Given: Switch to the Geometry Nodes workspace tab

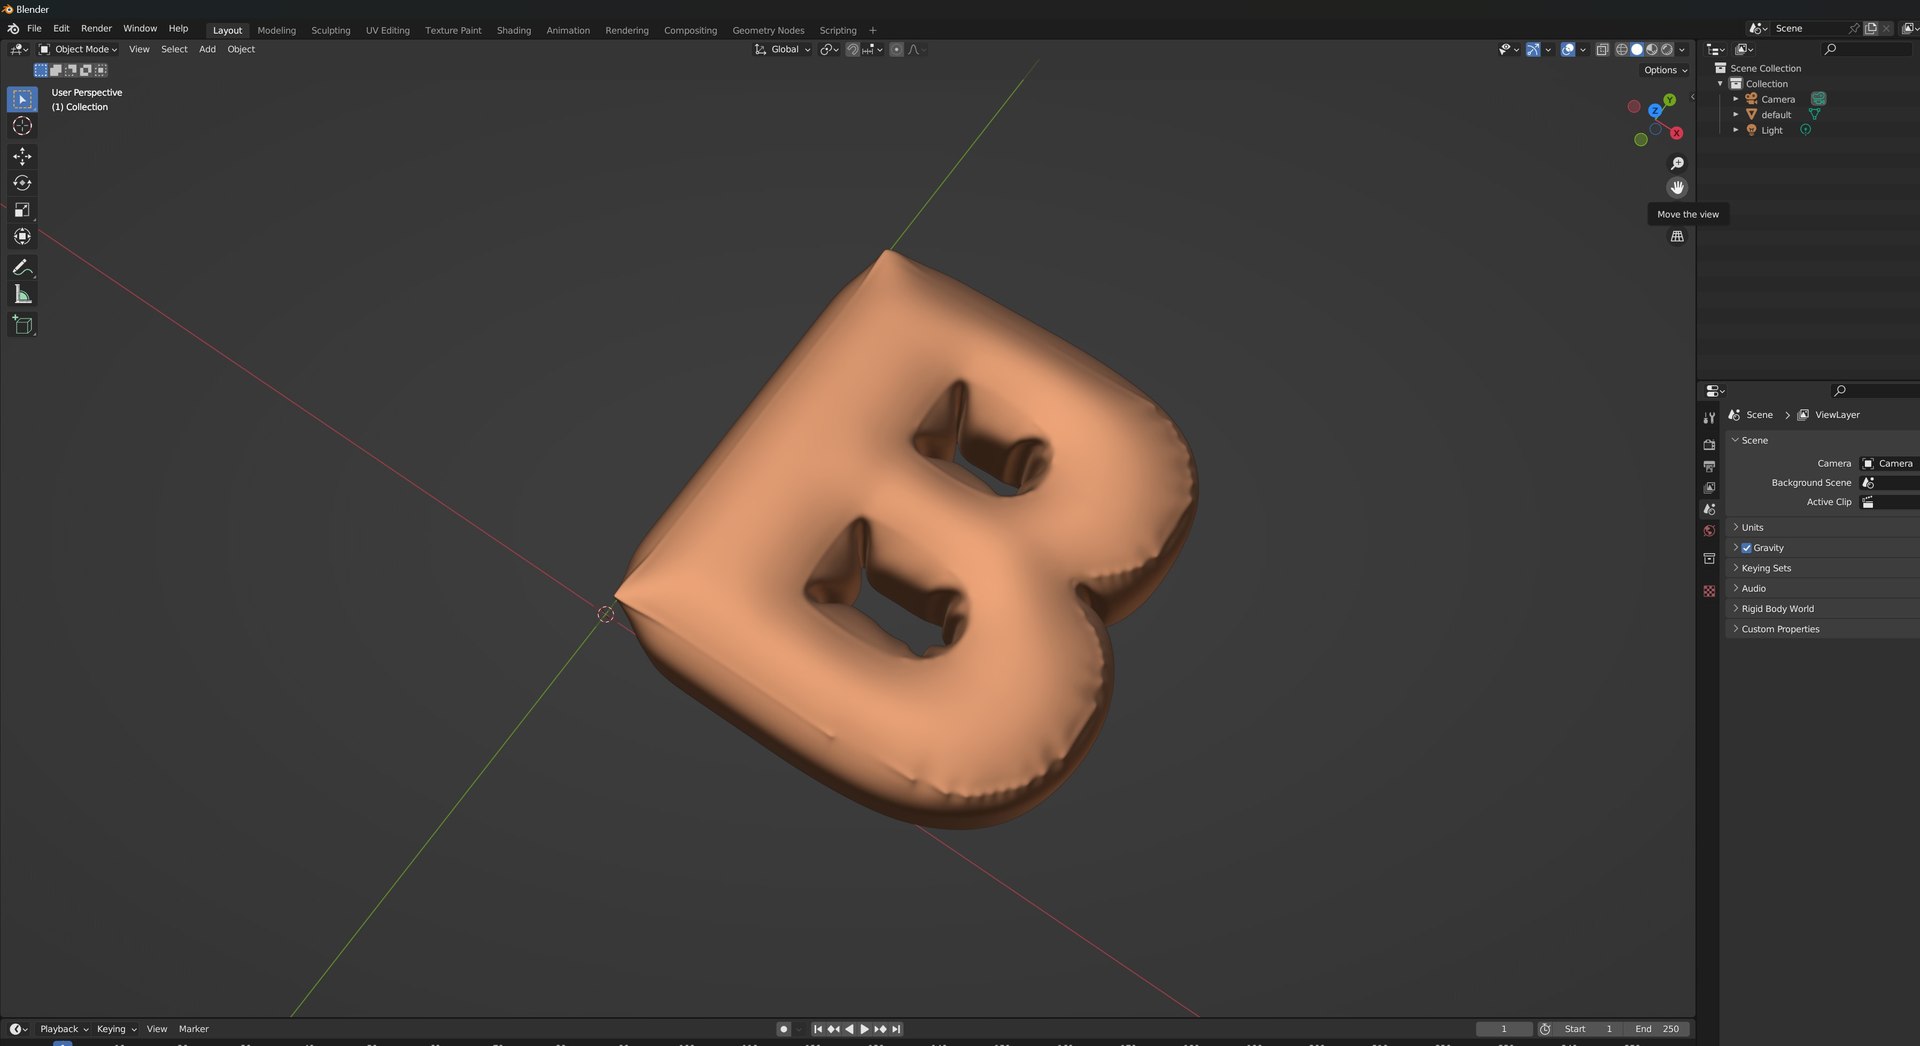Looking at the screenshot, I should (x=768, y=30).
